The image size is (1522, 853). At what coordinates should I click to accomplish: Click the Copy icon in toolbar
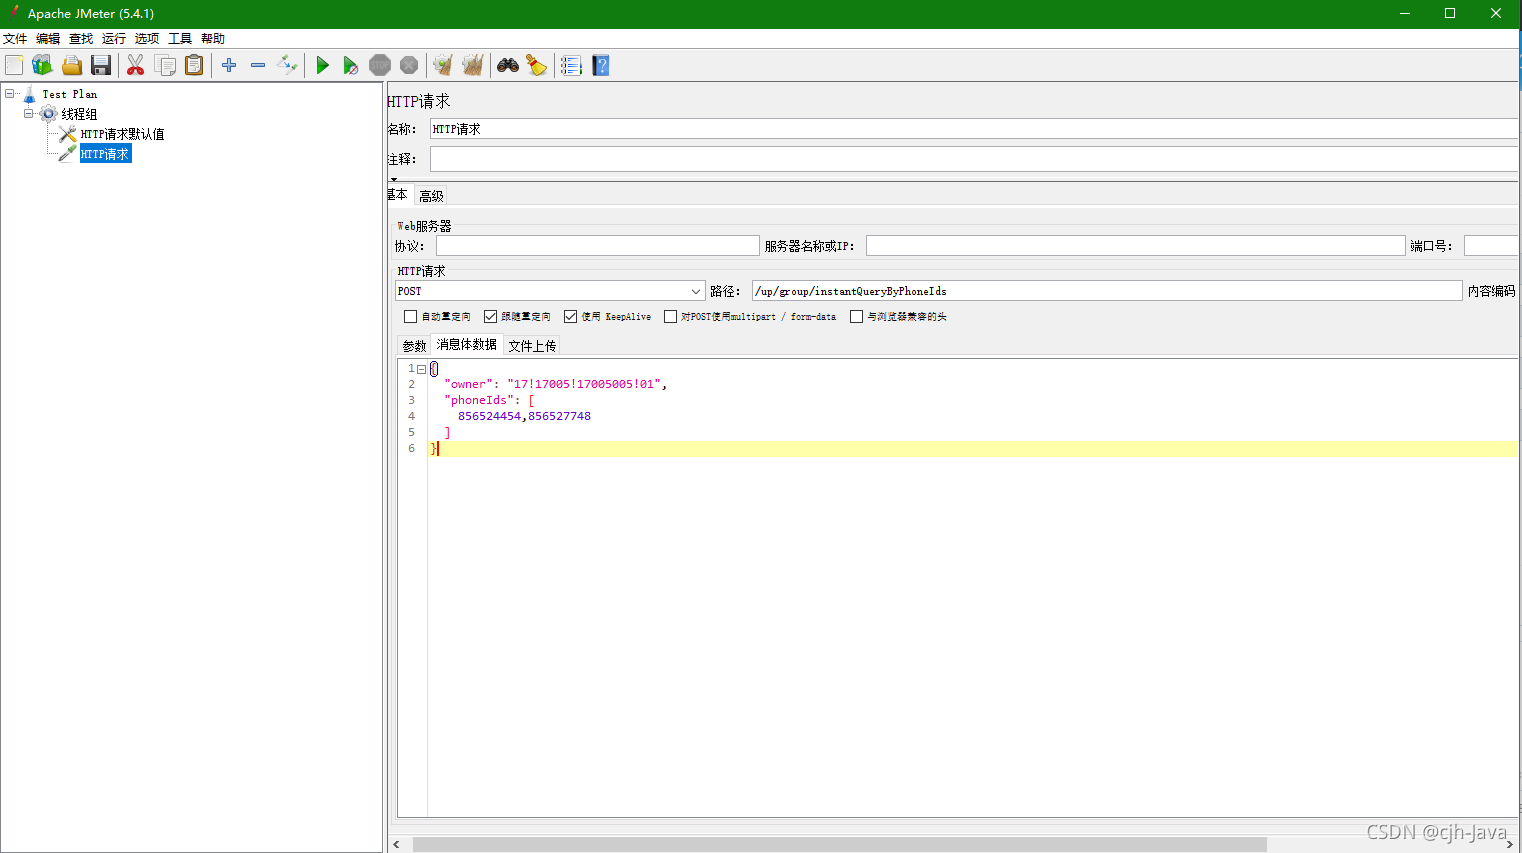[x=165, y=65]
